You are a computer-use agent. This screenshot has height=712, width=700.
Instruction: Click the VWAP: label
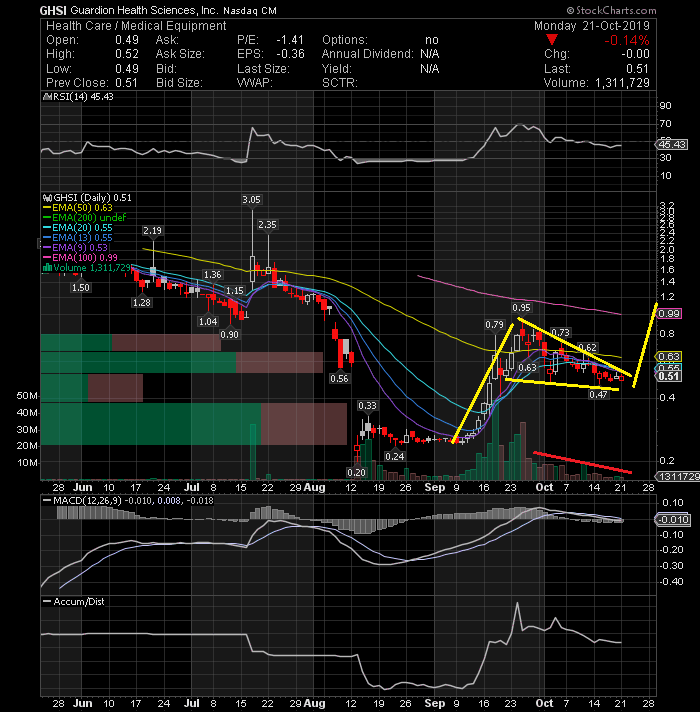255,83
